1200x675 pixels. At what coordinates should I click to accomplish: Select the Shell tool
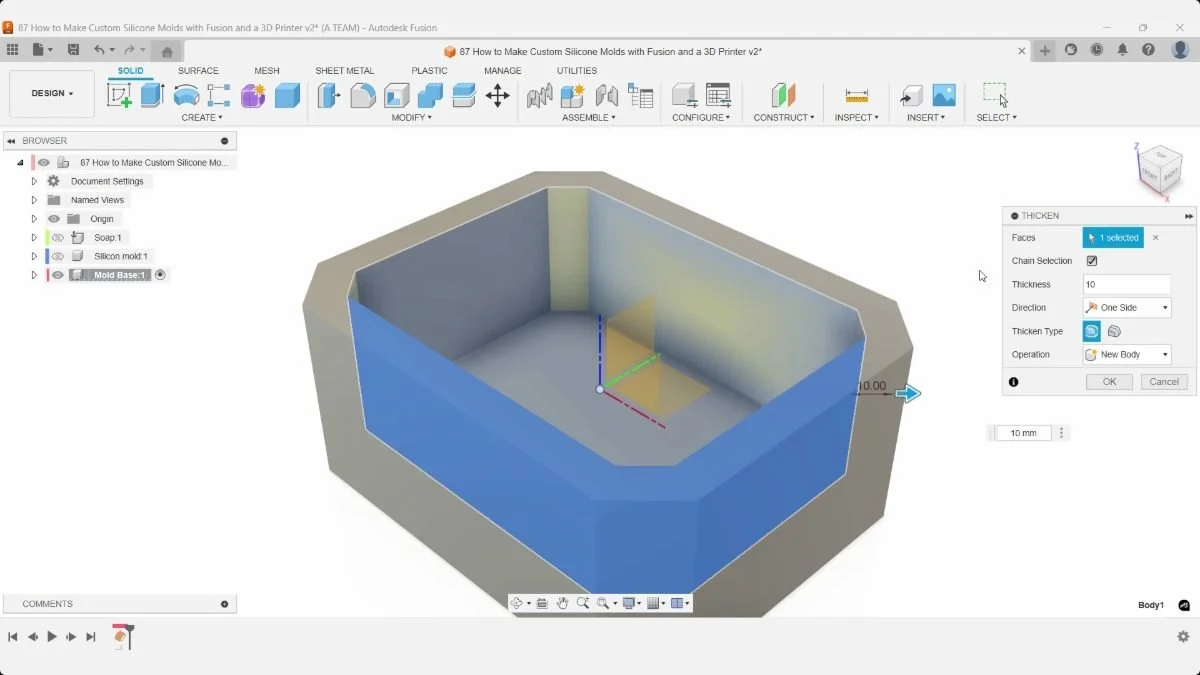[x=397, y=95]
